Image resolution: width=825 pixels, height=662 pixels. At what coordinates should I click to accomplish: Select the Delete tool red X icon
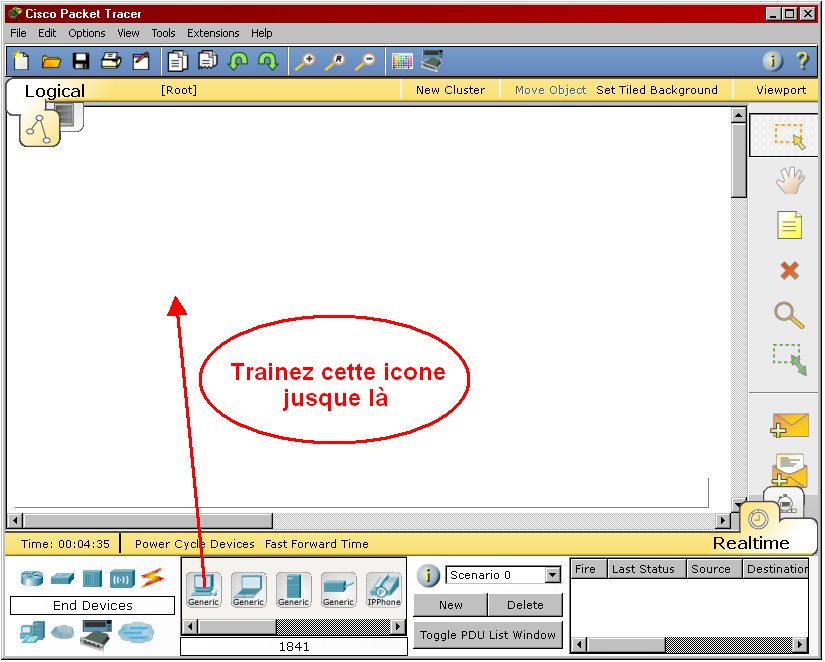point(789,270)
